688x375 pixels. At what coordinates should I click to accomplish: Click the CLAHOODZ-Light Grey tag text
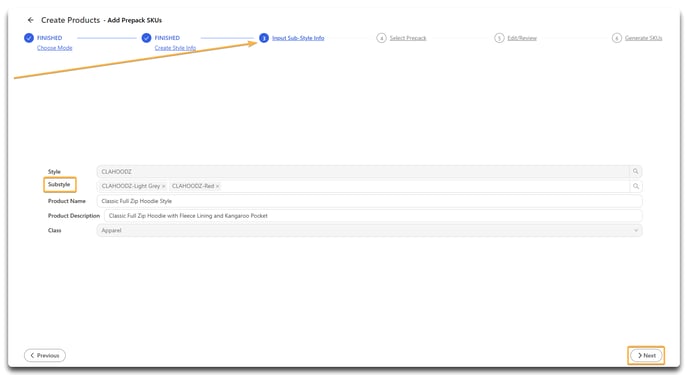coord(131,186)
